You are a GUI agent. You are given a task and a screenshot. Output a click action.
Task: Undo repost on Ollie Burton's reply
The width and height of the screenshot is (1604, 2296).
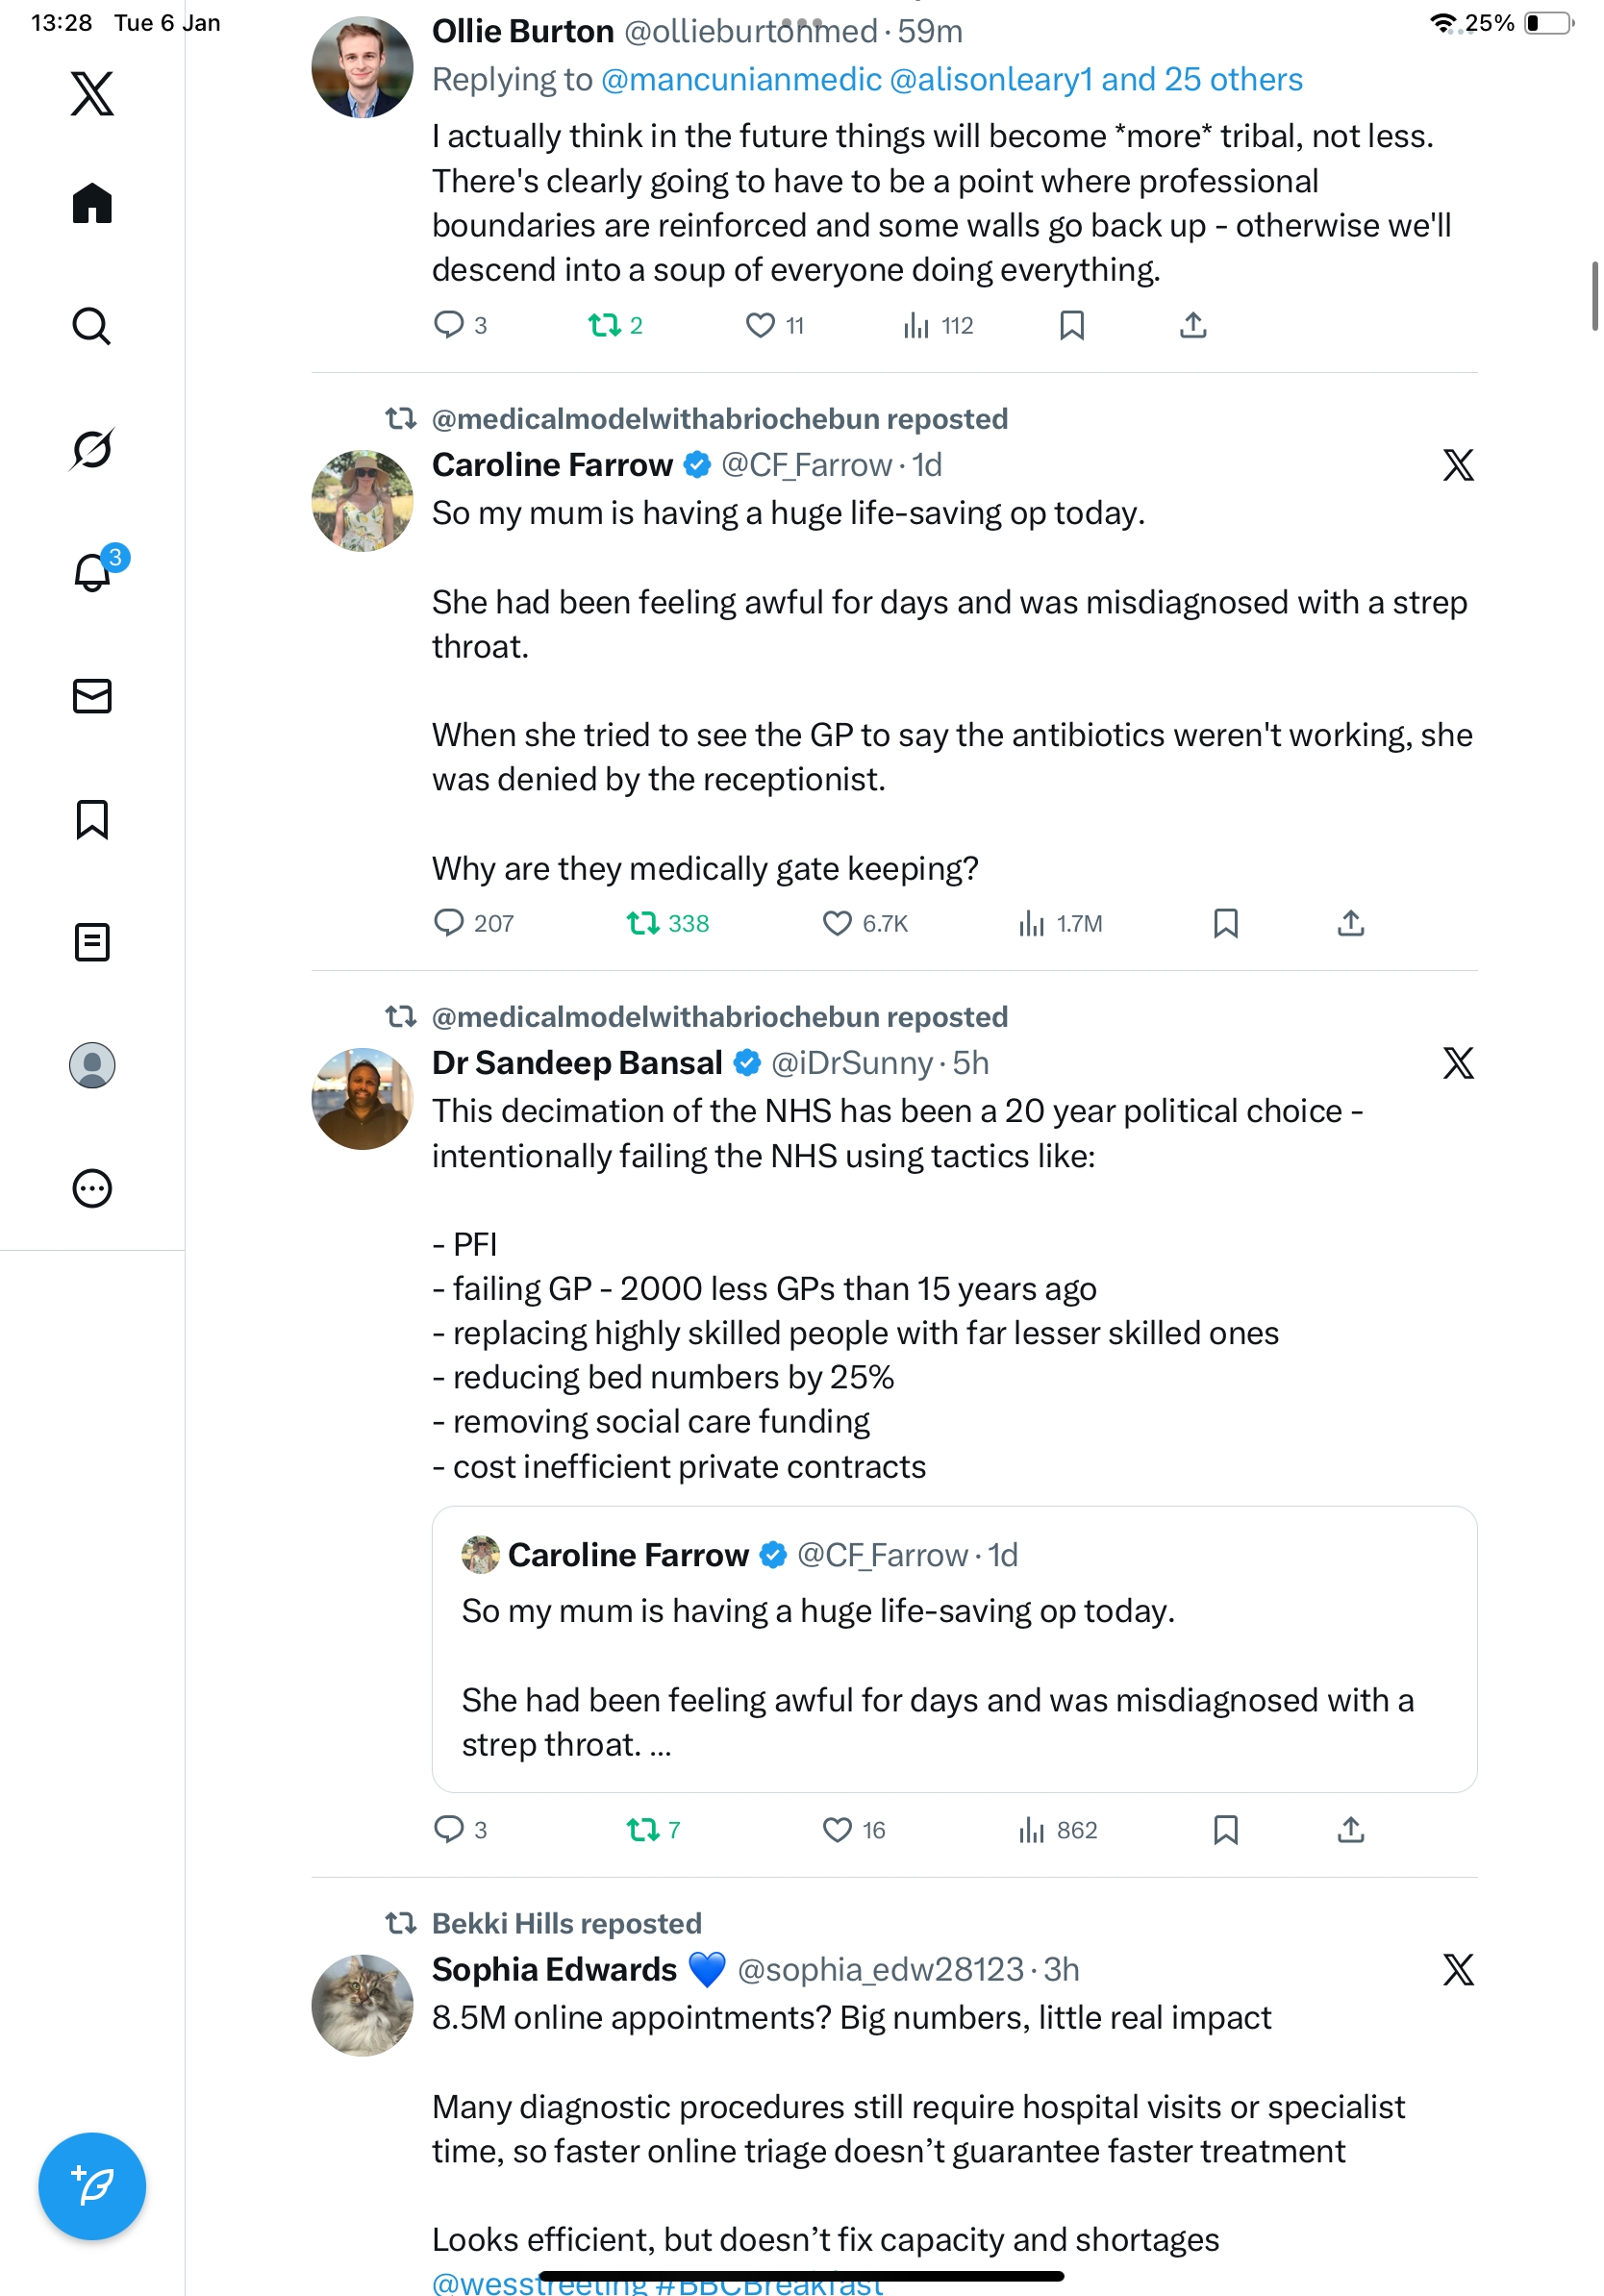pyautogui.click(x=604, y=325)
